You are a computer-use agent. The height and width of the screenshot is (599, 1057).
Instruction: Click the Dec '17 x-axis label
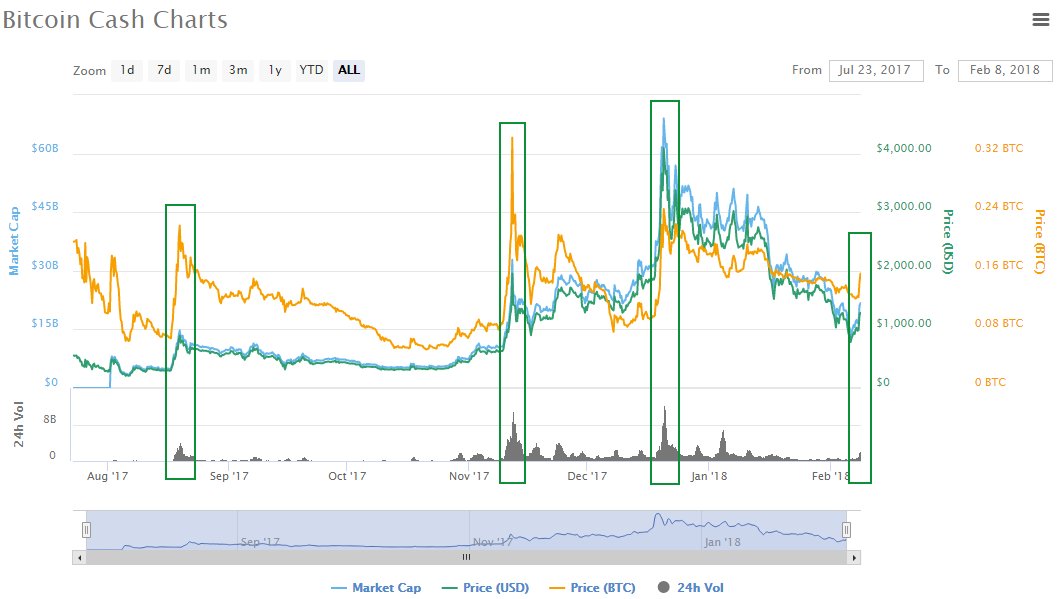tap(587, 476)
